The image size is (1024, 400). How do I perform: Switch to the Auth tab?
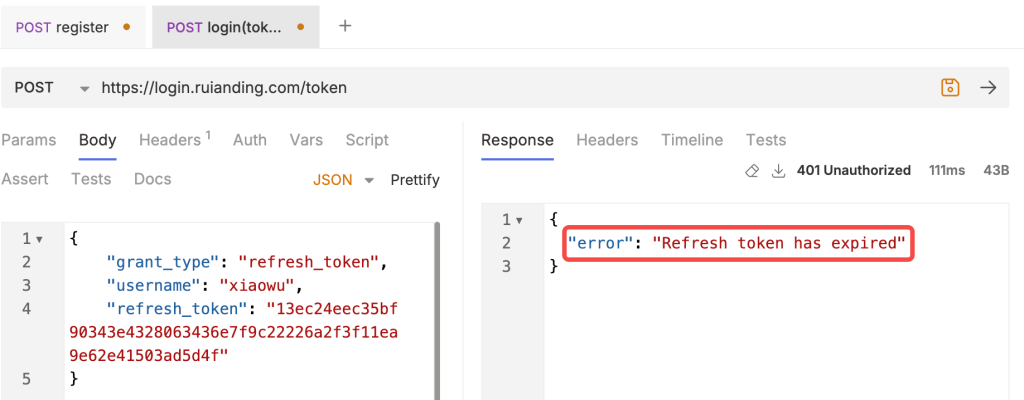(x=249, y=140)
